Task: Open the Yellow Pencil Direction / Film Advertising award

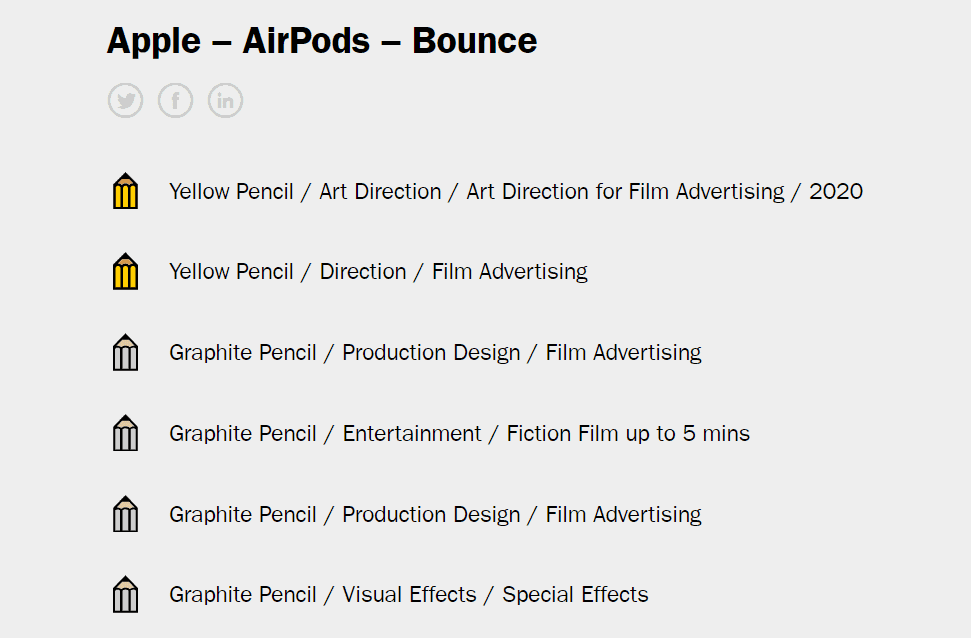Action: (x=378, y=272)
